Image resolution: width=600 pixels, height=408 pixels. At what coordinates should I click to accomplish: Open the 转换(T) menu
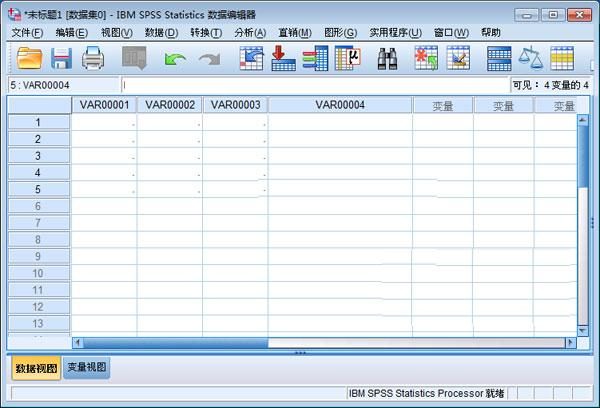click(x=206, y=33)
